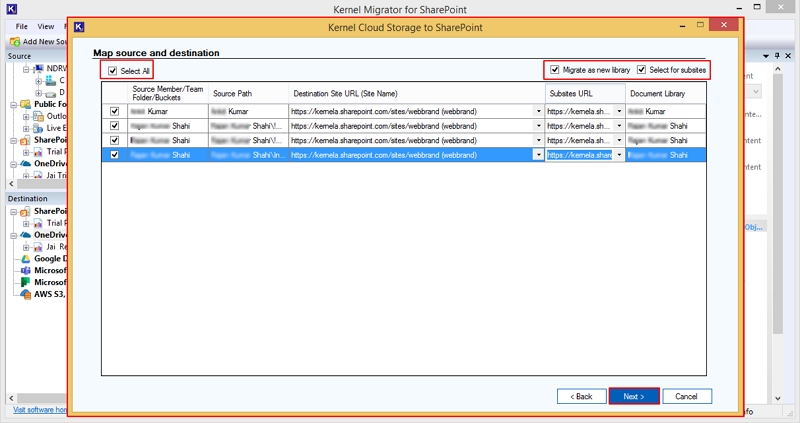Collapse the Public Folder node in Source tree

[13, 105]
